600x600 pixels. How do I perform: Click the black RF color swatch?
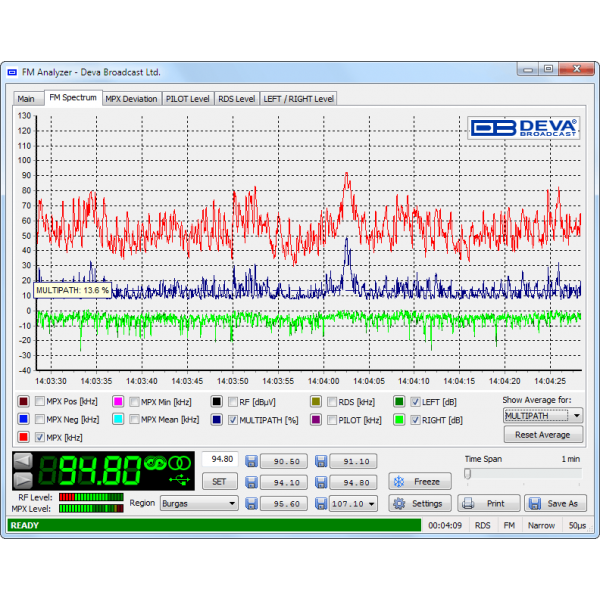[217, 401]
